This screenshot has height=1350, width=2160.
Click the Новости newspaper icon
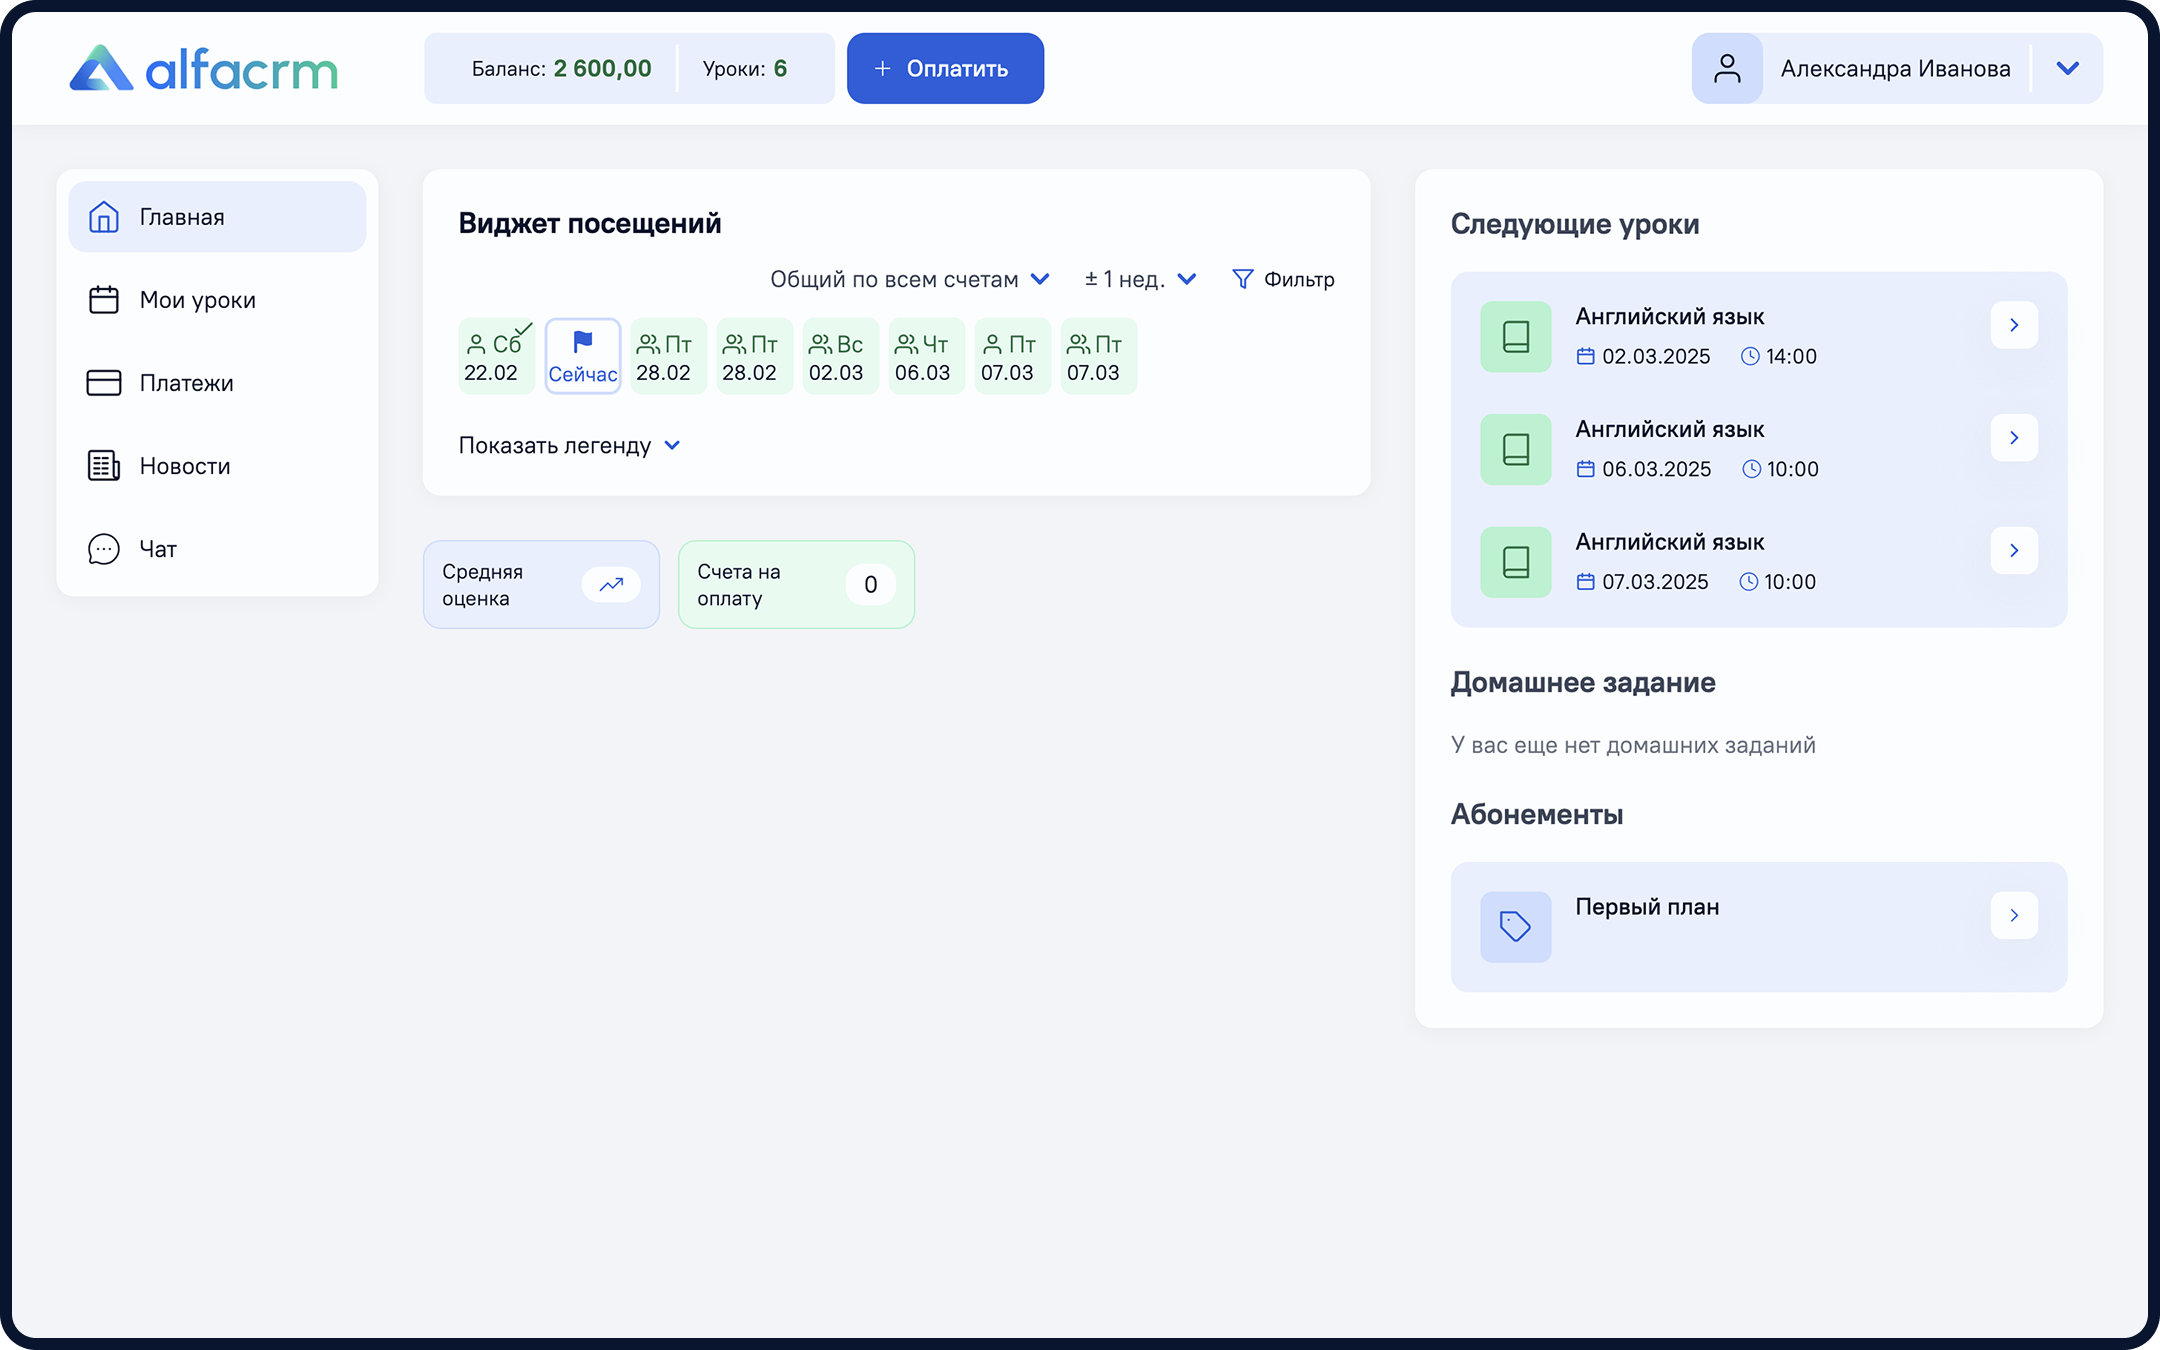(104, 466)
